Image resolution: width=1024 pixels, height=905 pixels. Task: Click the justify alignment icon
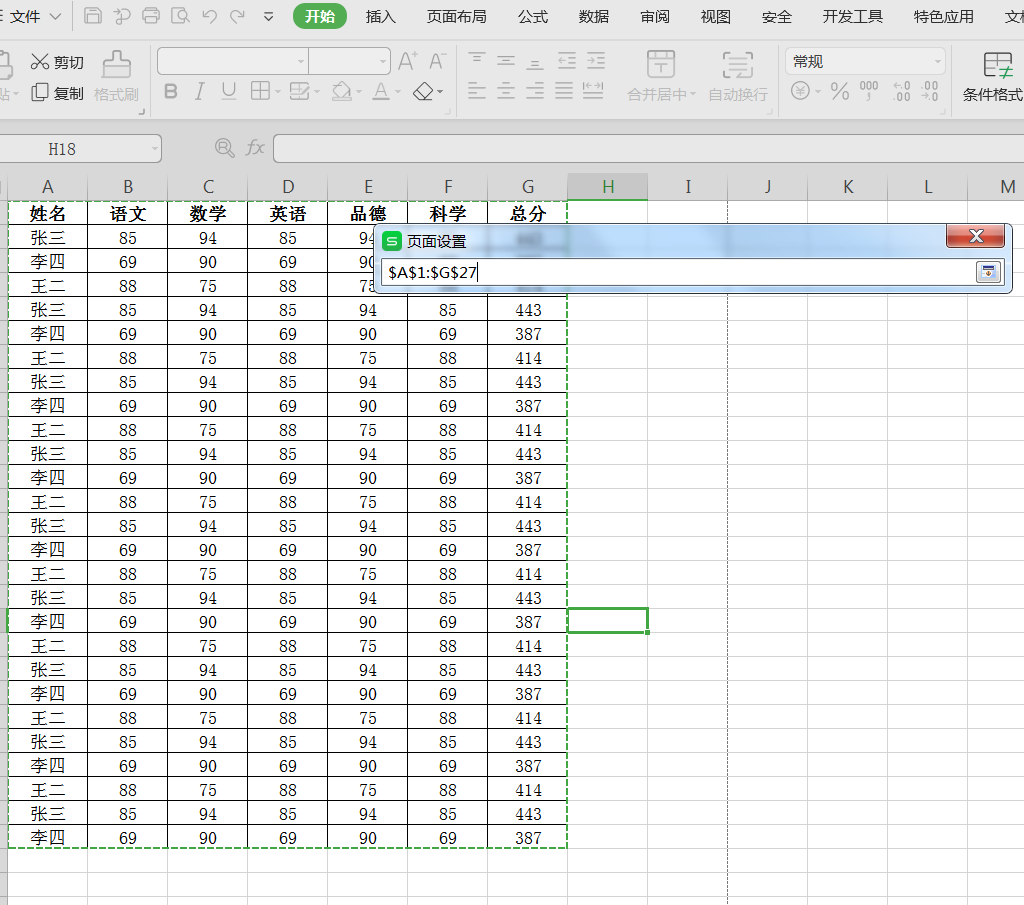(x=564, y=91)
